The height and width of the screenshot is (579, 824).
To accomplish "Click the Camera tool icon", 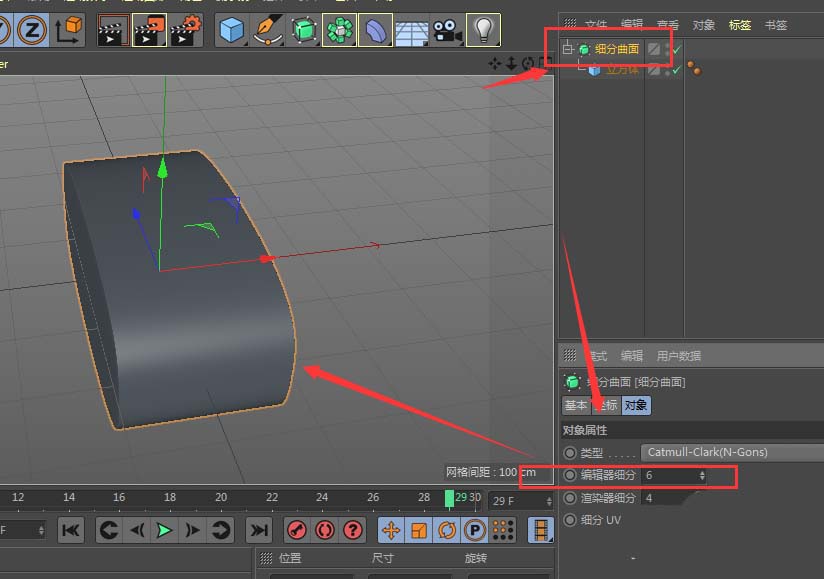I will click(x=445, y=30).
